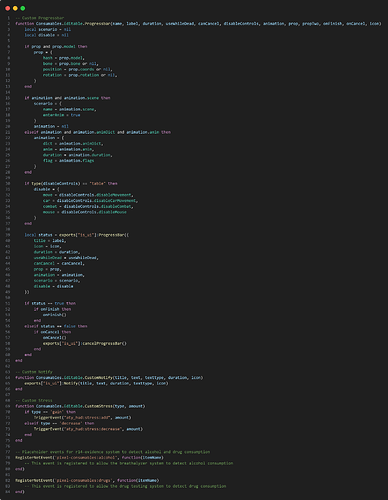Screen dimensions: 388x500
Task: Click the '-- Custom Stress' comment
Action: point(34,400)
